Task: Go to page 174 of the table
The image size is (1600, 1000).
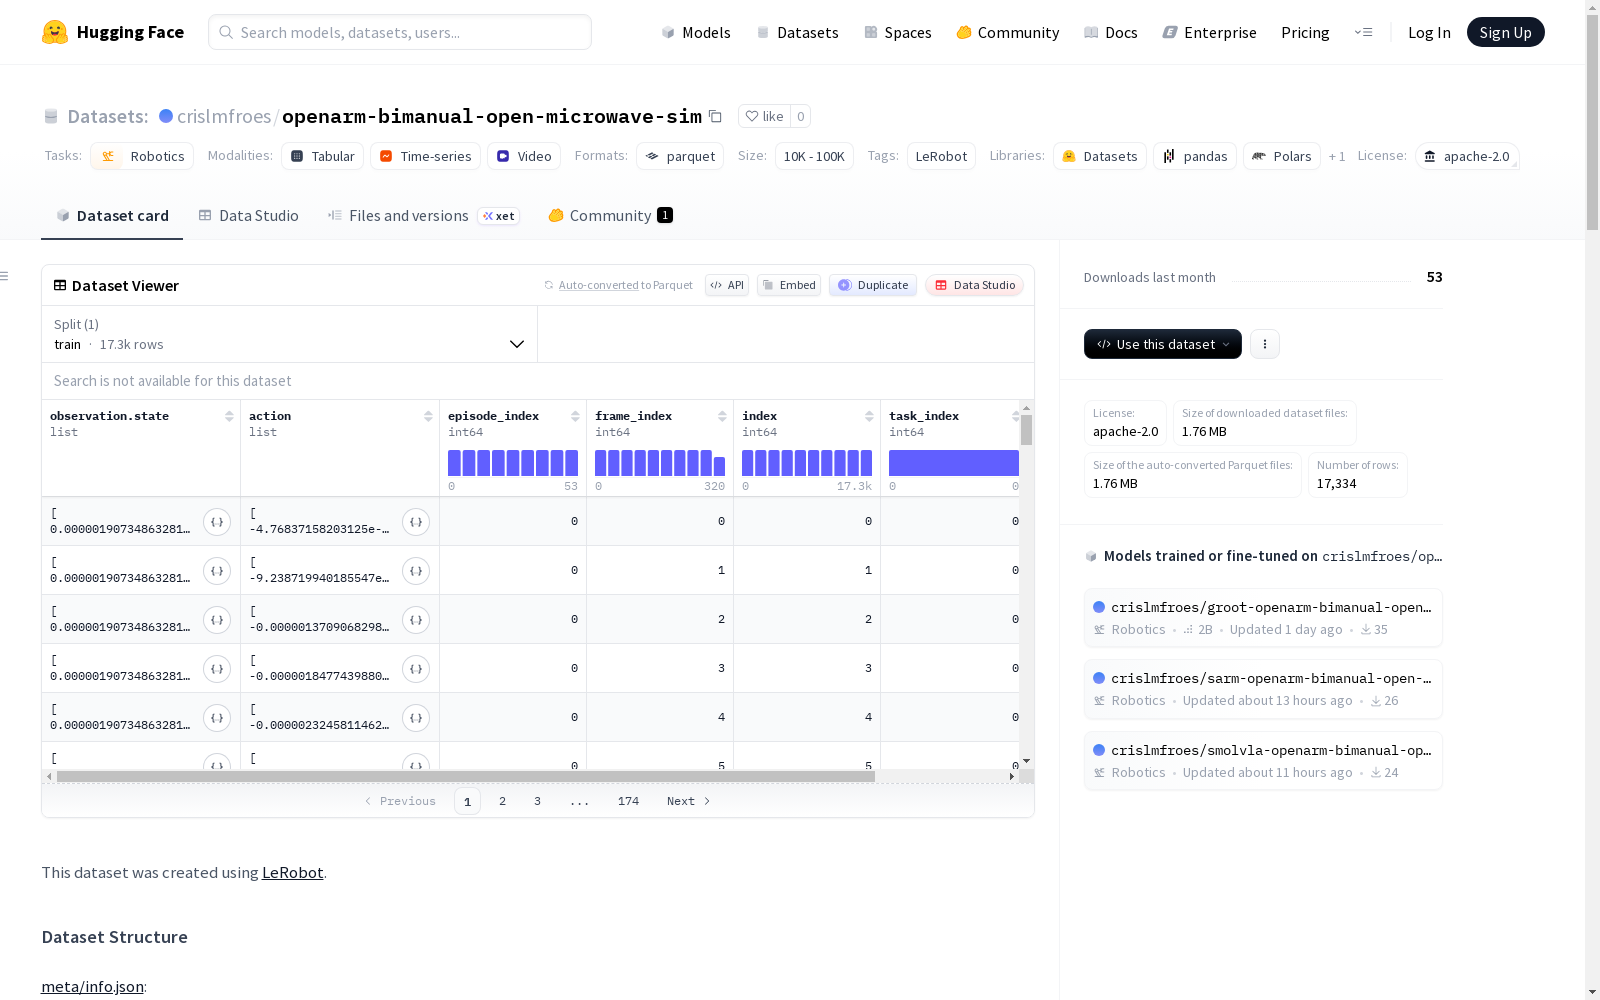Action: 628,801
